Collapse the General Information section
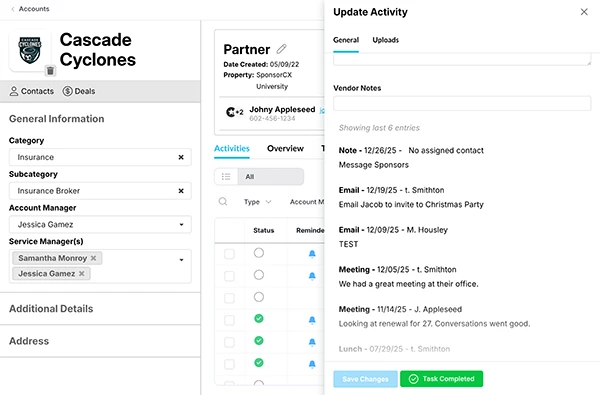The width and height of the screenshot is (600, 395). tap(57, 119)
